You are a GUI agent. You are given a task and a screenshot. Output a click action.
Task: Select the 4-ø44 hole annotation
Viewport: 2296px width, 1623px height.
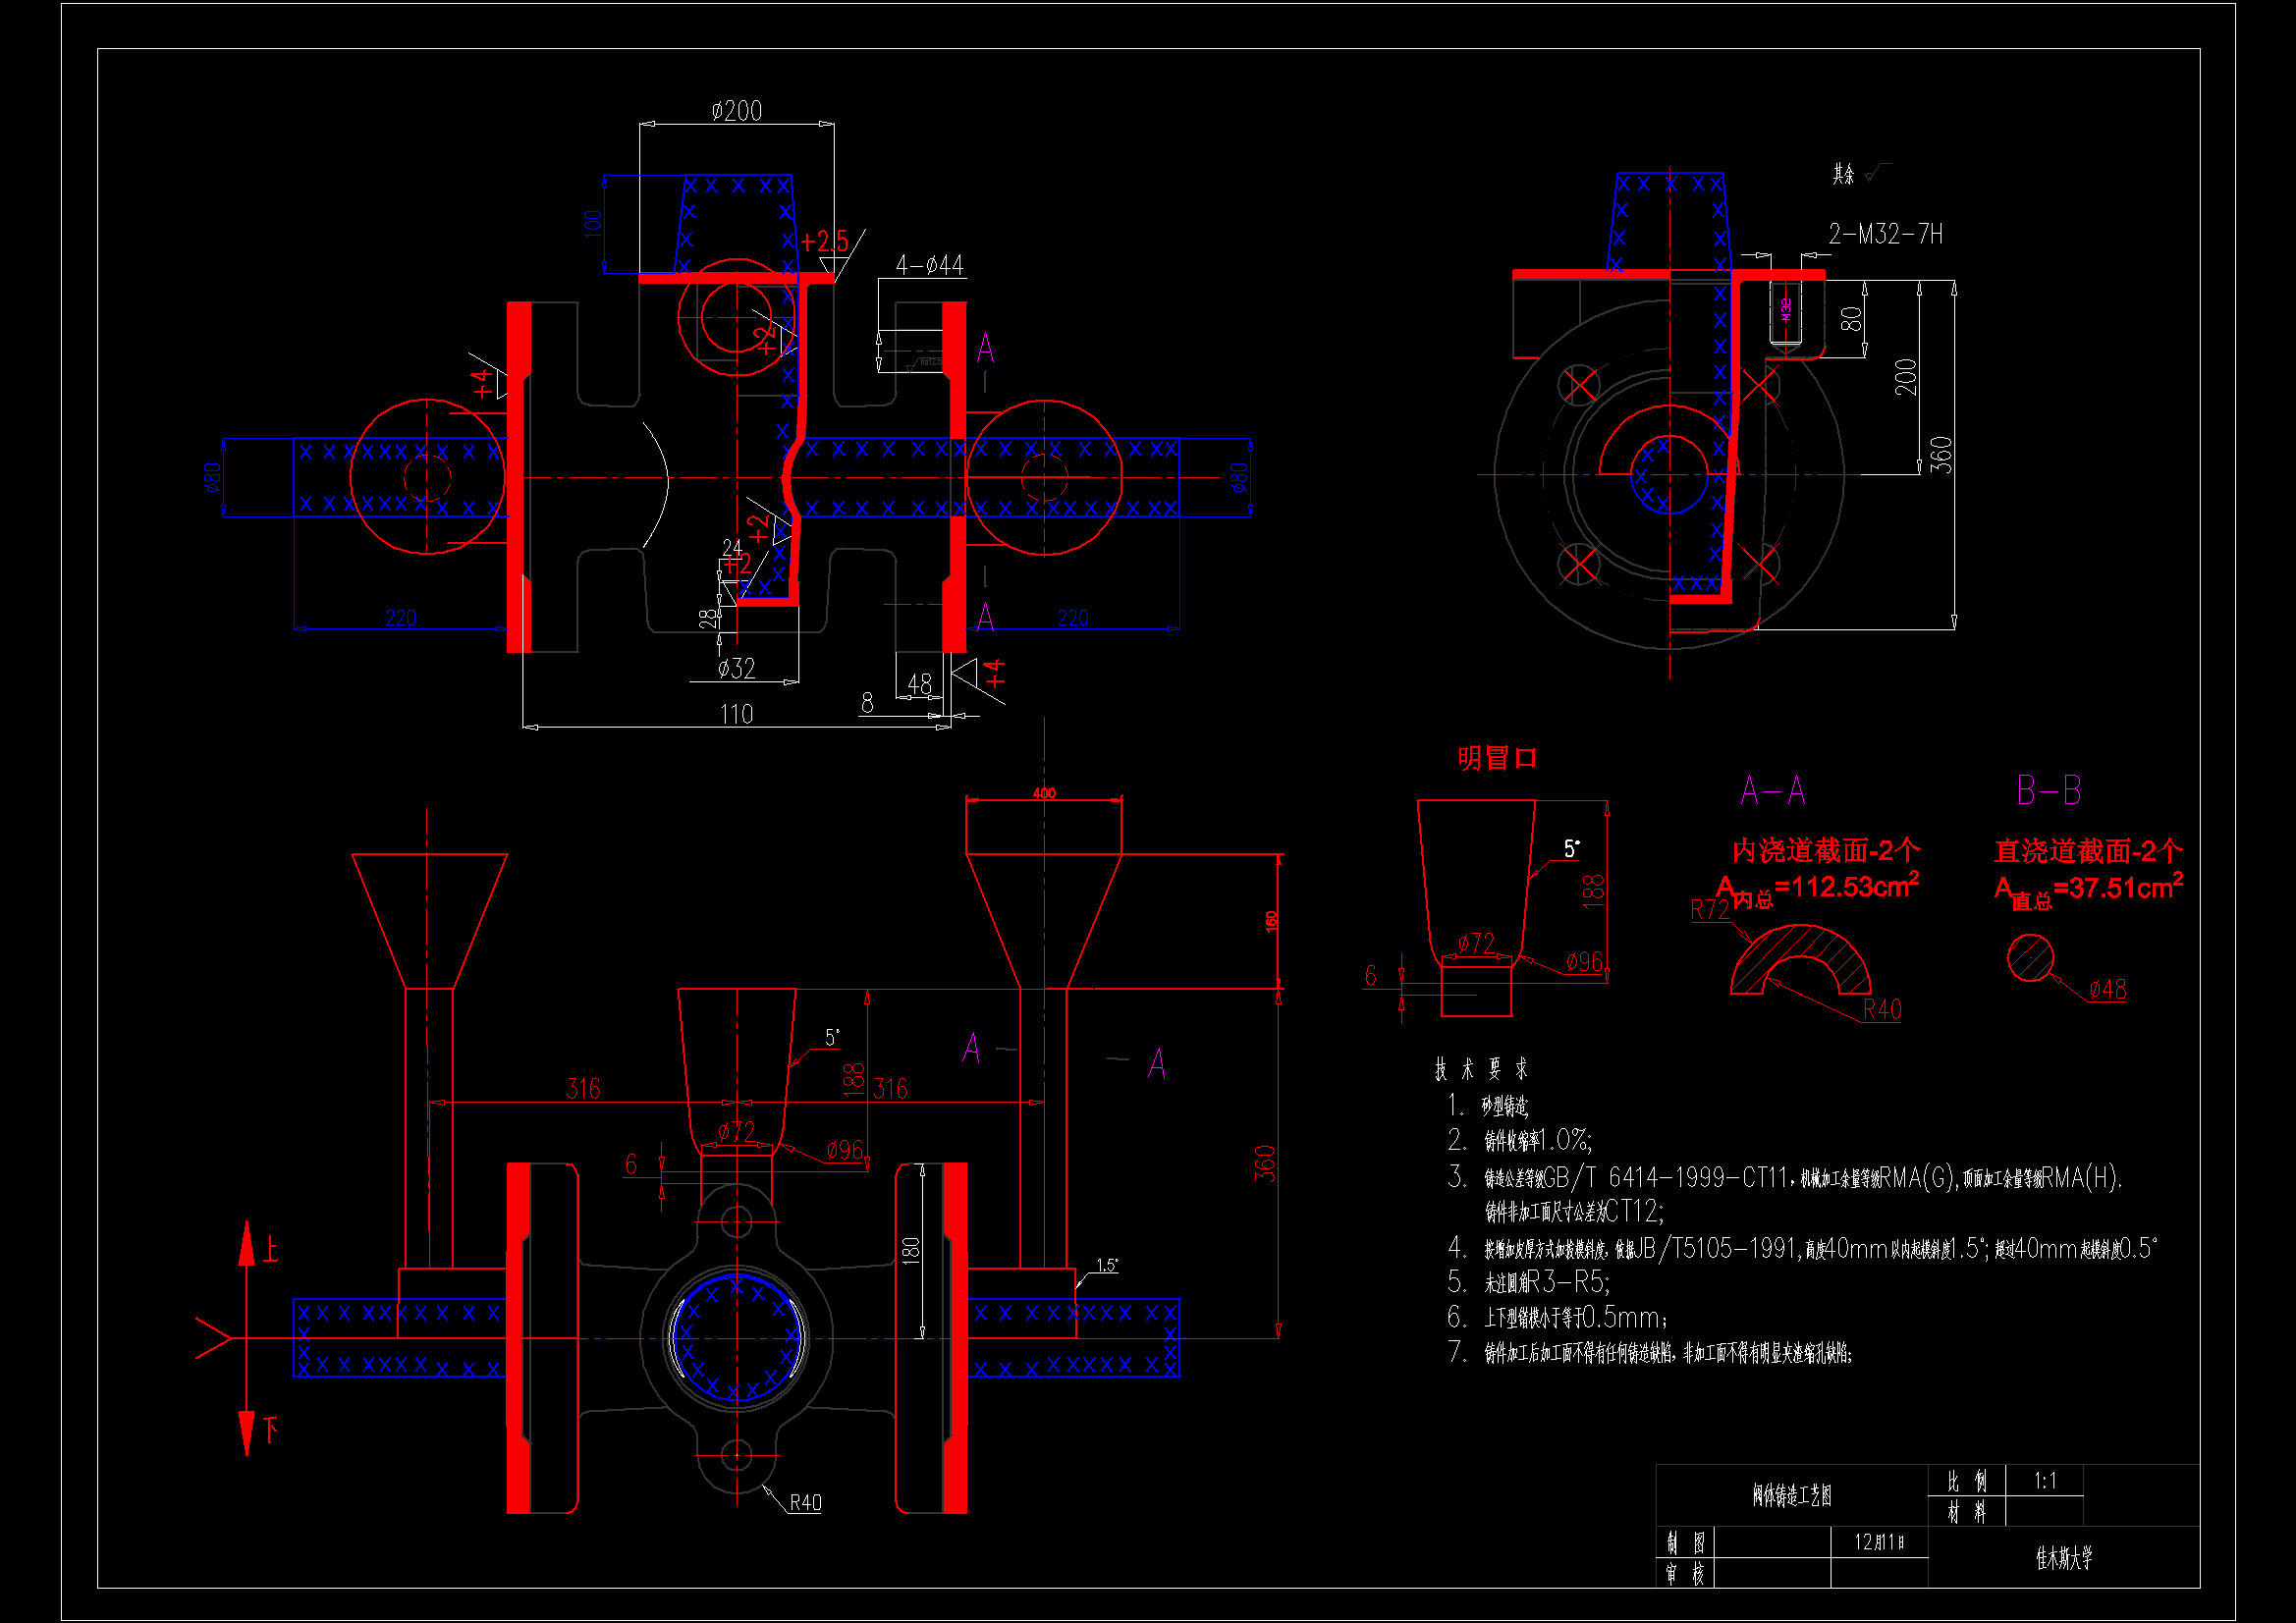pyautogui.click(x=929, y=265)
